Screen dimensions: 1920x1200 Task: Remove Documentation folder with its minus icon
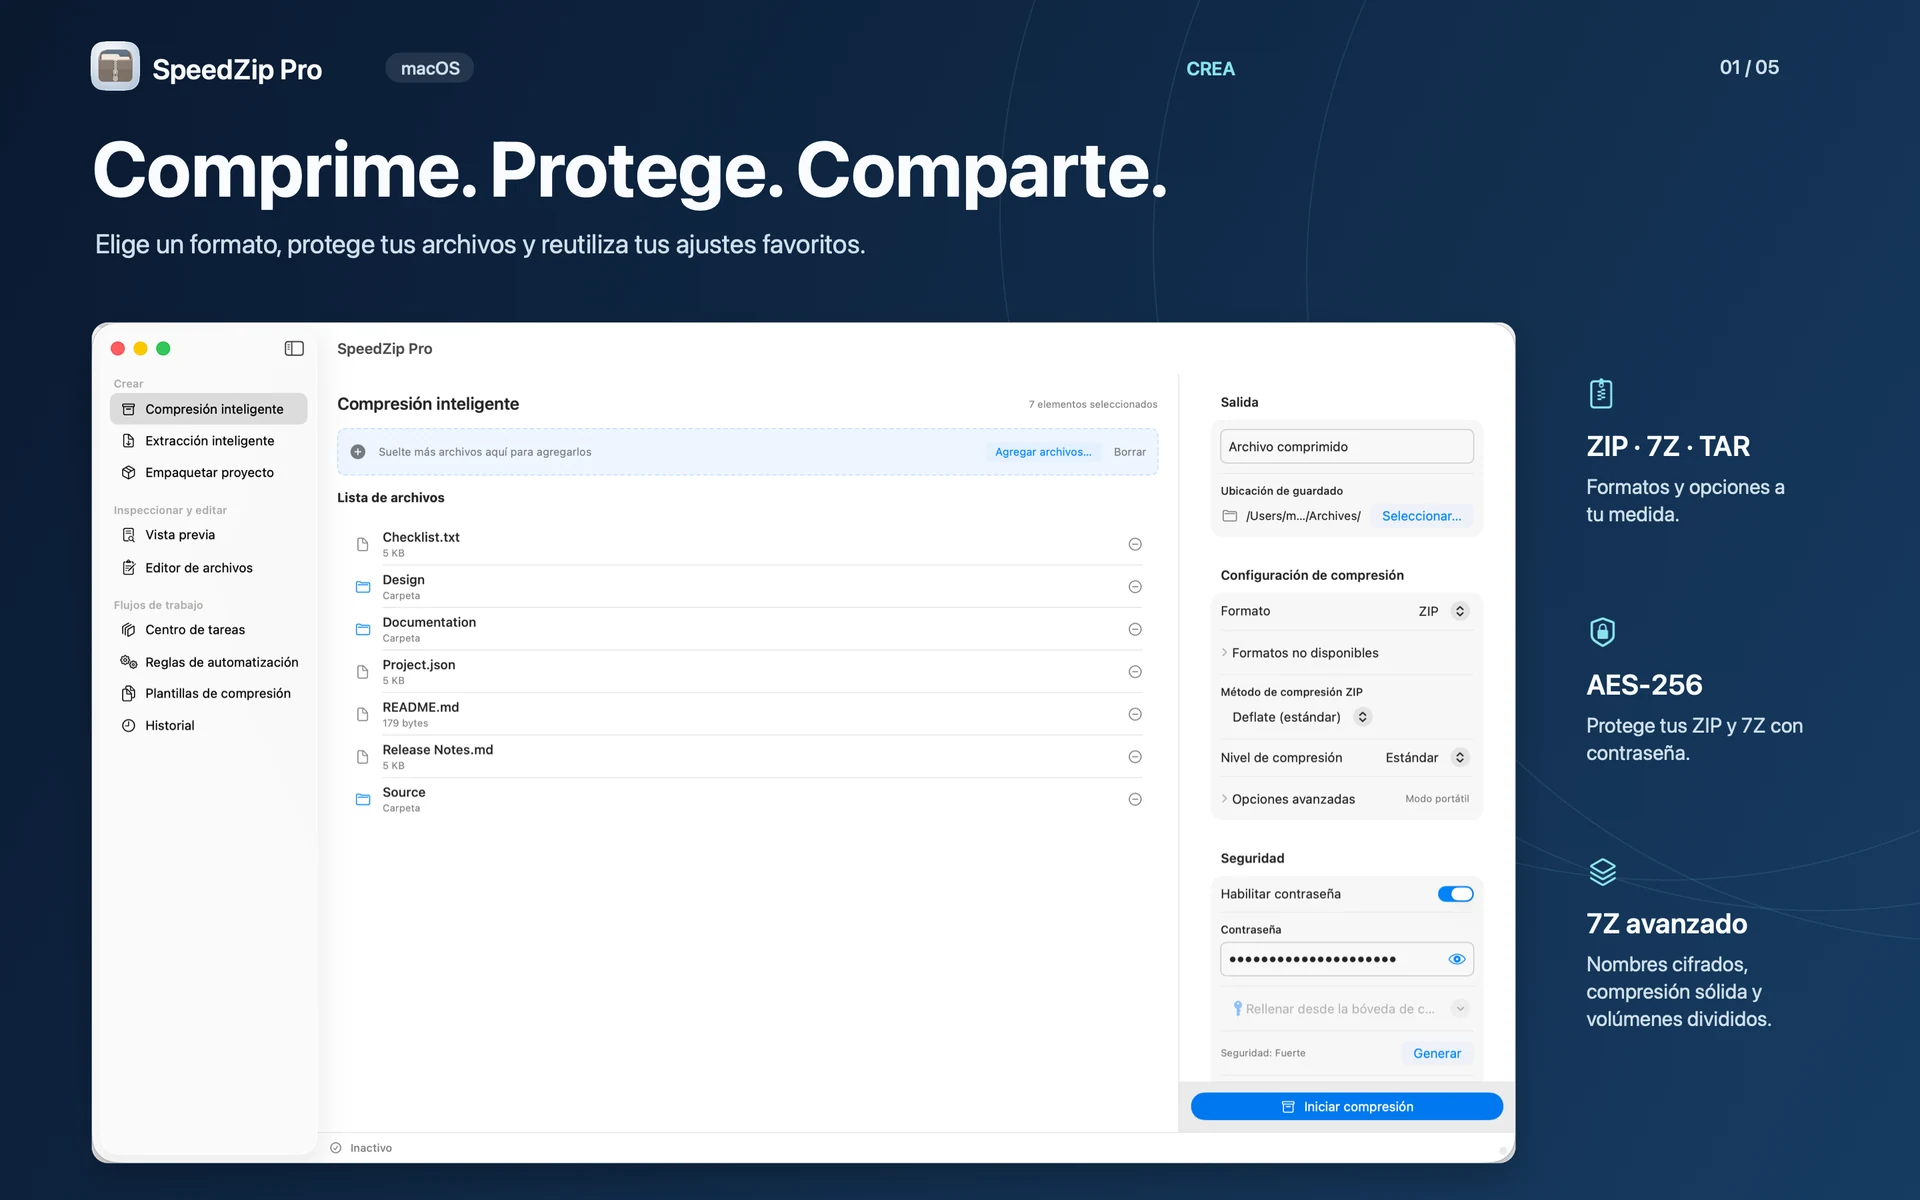click(1135, 629)
